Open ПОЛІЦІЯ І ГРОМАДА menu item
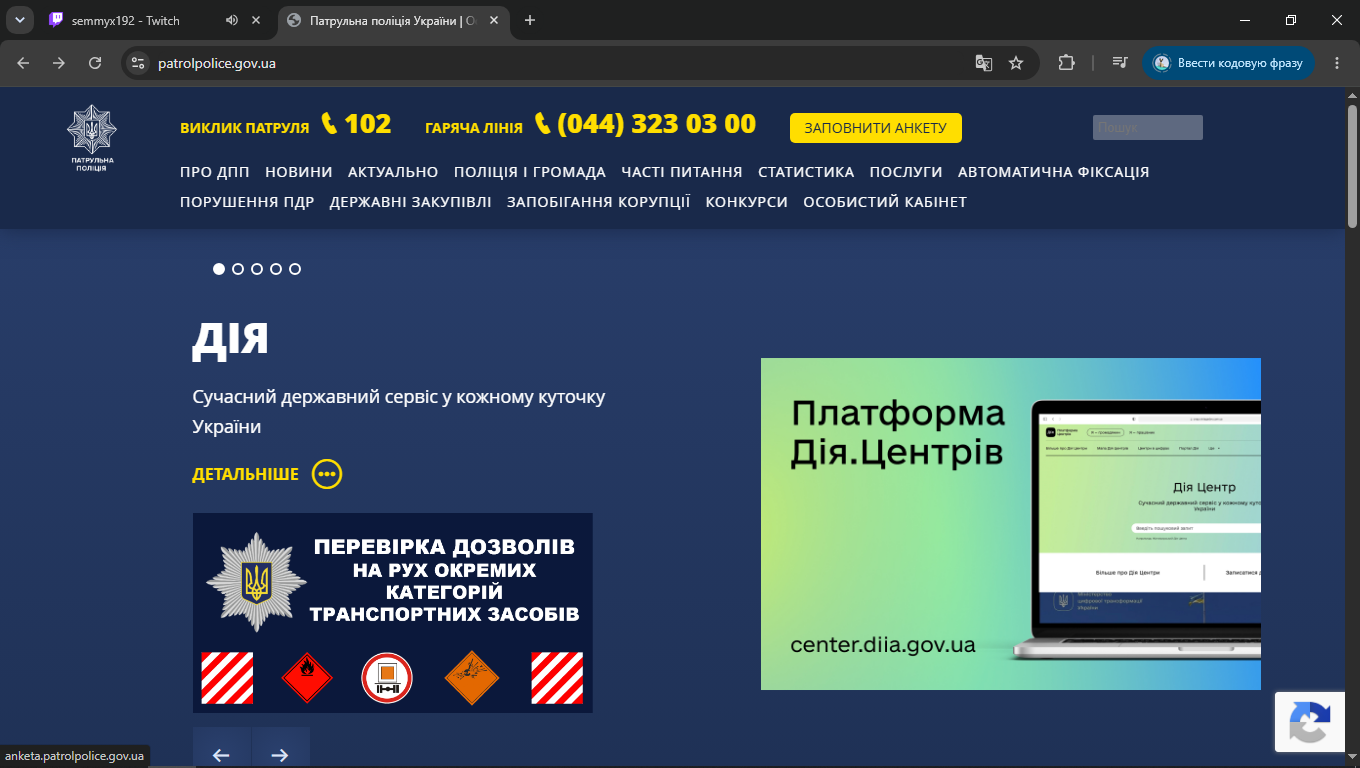 [x=530, y=172]
